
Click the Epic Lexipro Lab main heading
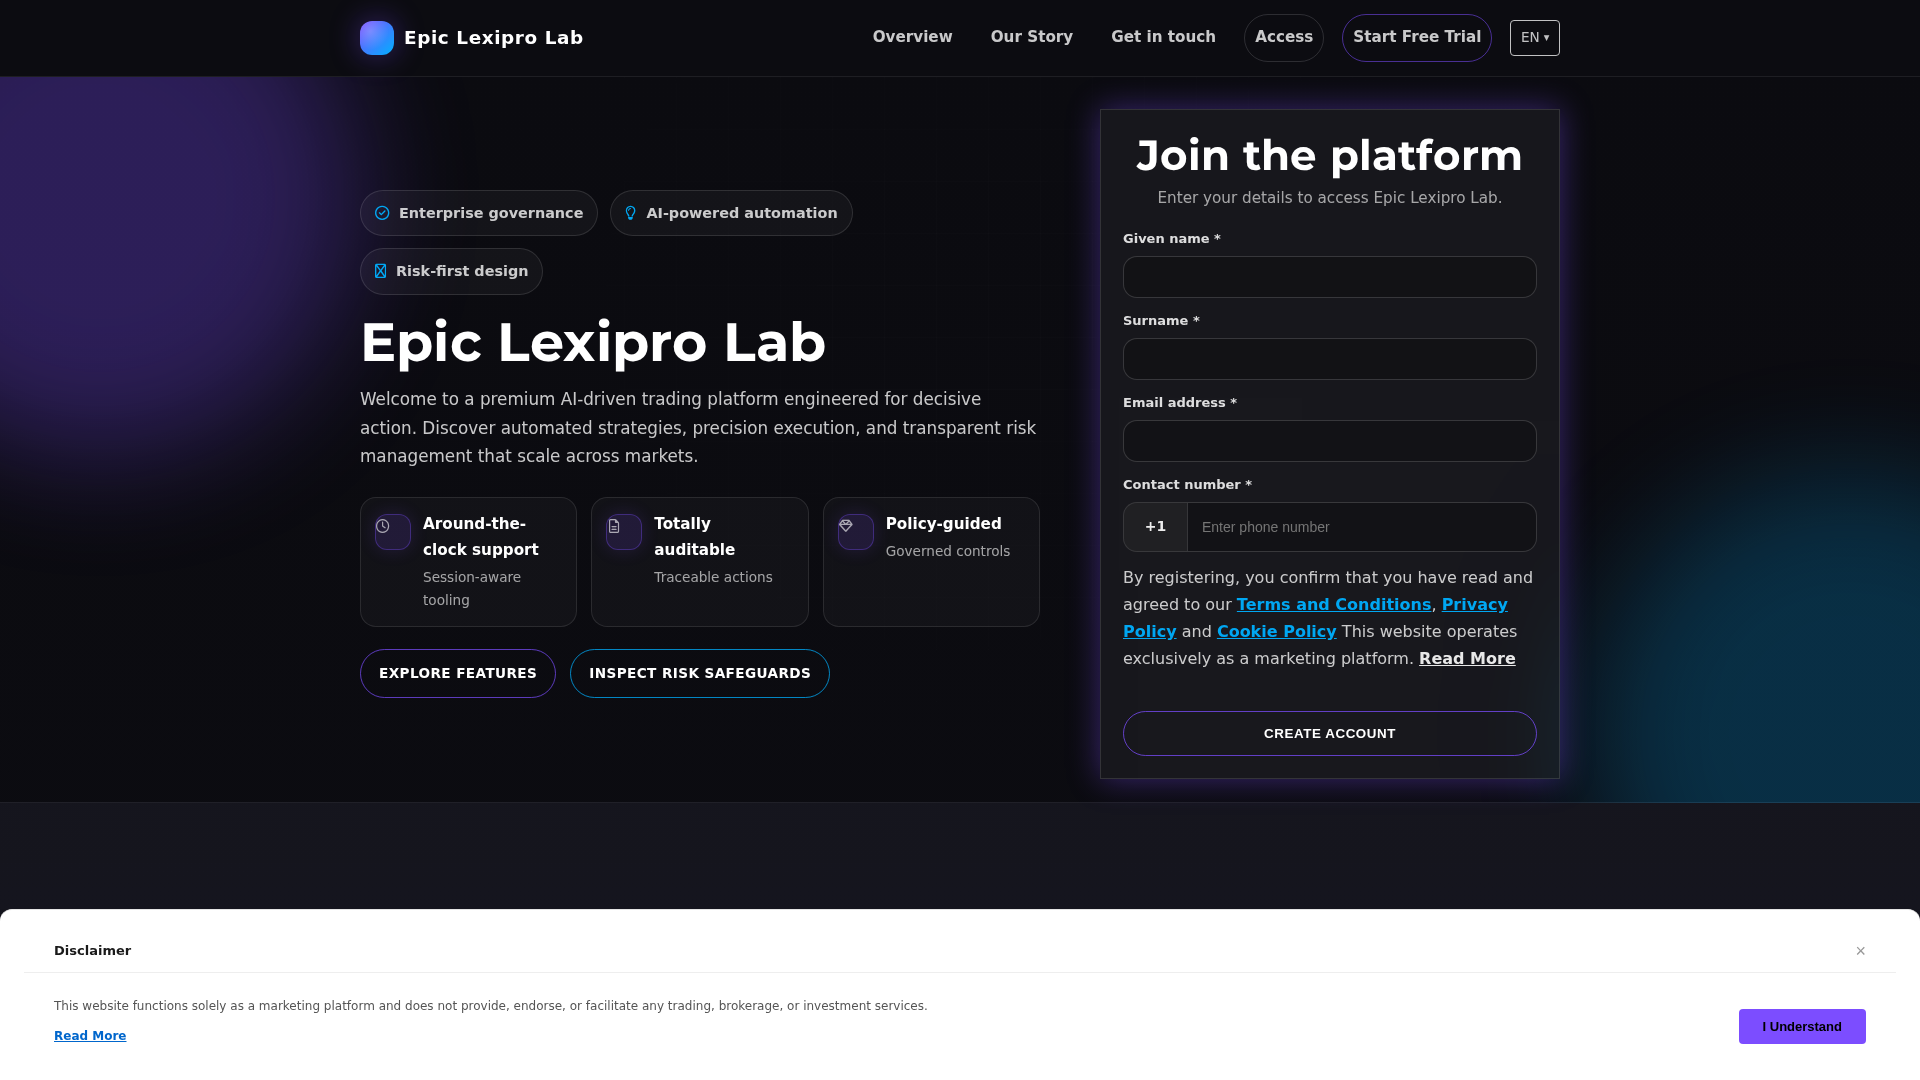pyautogui.click(x=593, y=343)
